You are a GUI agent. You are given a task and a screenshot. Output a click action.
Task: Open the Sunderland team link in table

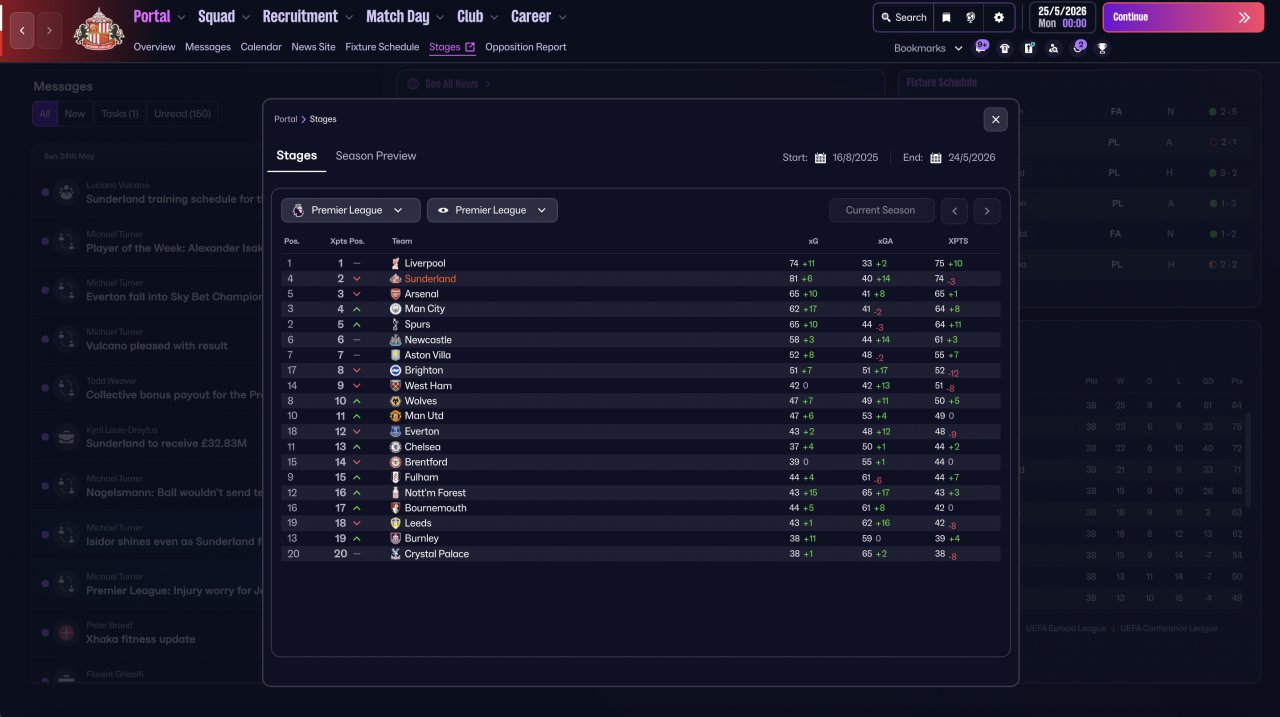(x=430, y=279)
